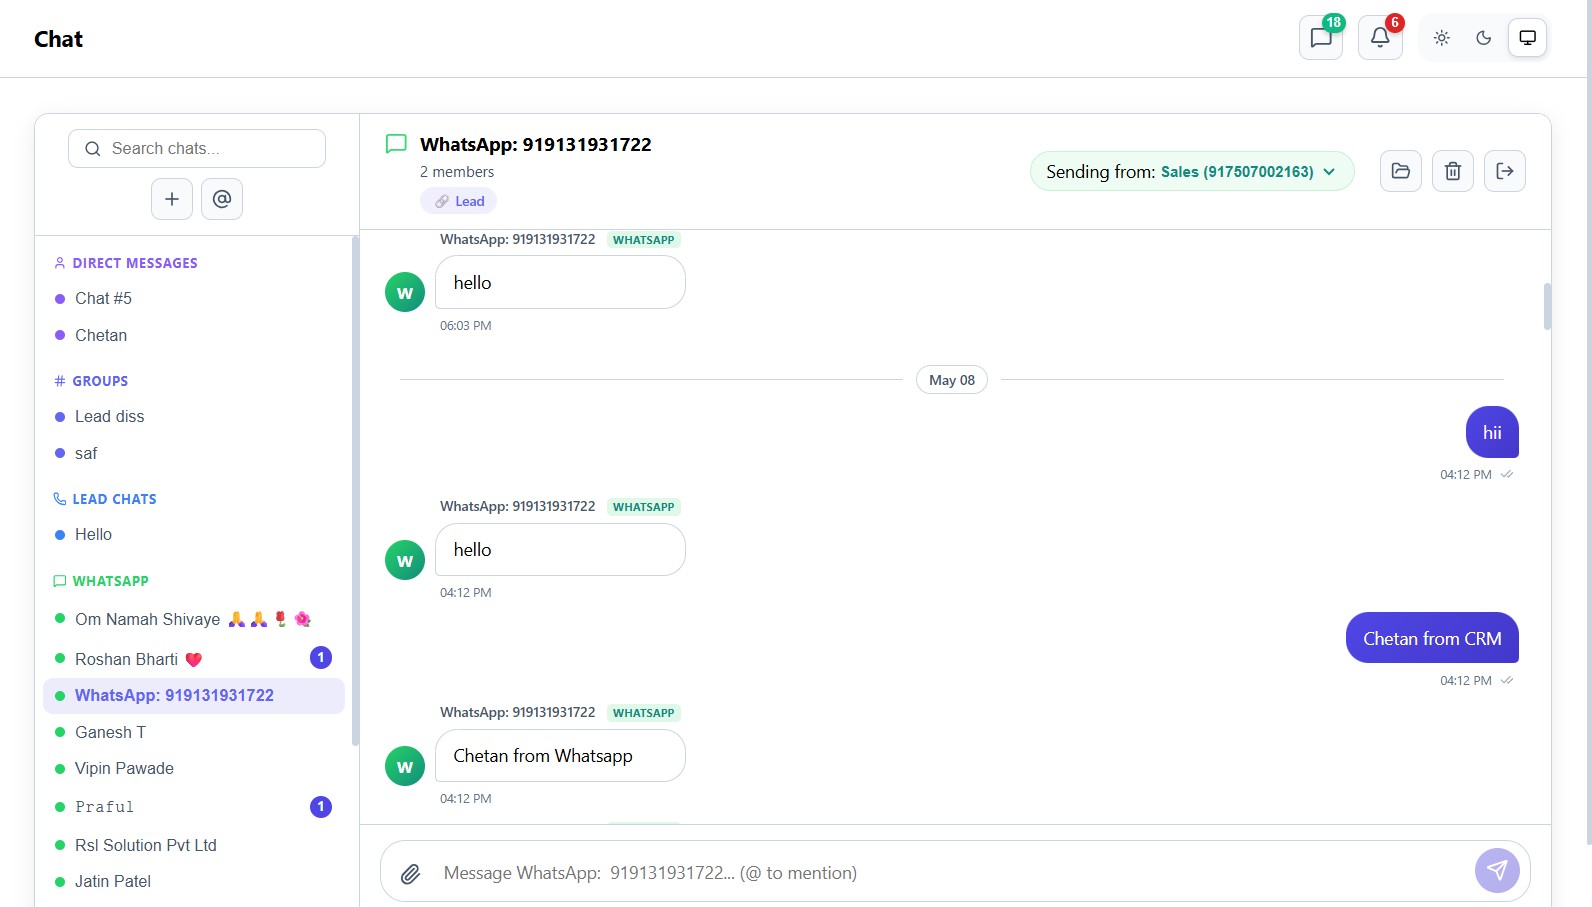Image resolution: width=1592 pixels, height=907 pixels.
Task: Click WHATSAPP tag above 'Chetan from Whatsapp'
Action: coord(644,713)
